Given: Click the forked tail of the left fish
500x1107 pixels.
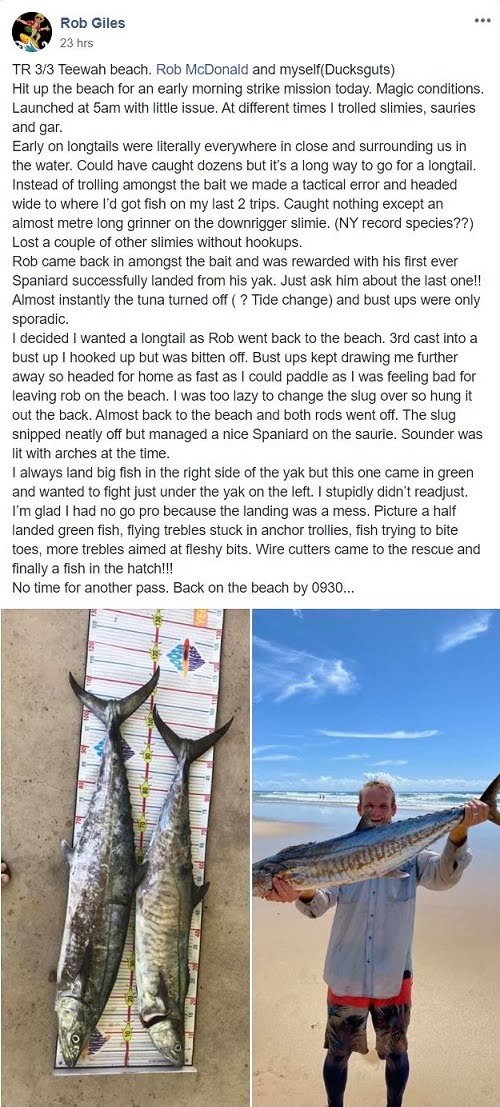Looking at the screenshot, I should tap(114, 694).
